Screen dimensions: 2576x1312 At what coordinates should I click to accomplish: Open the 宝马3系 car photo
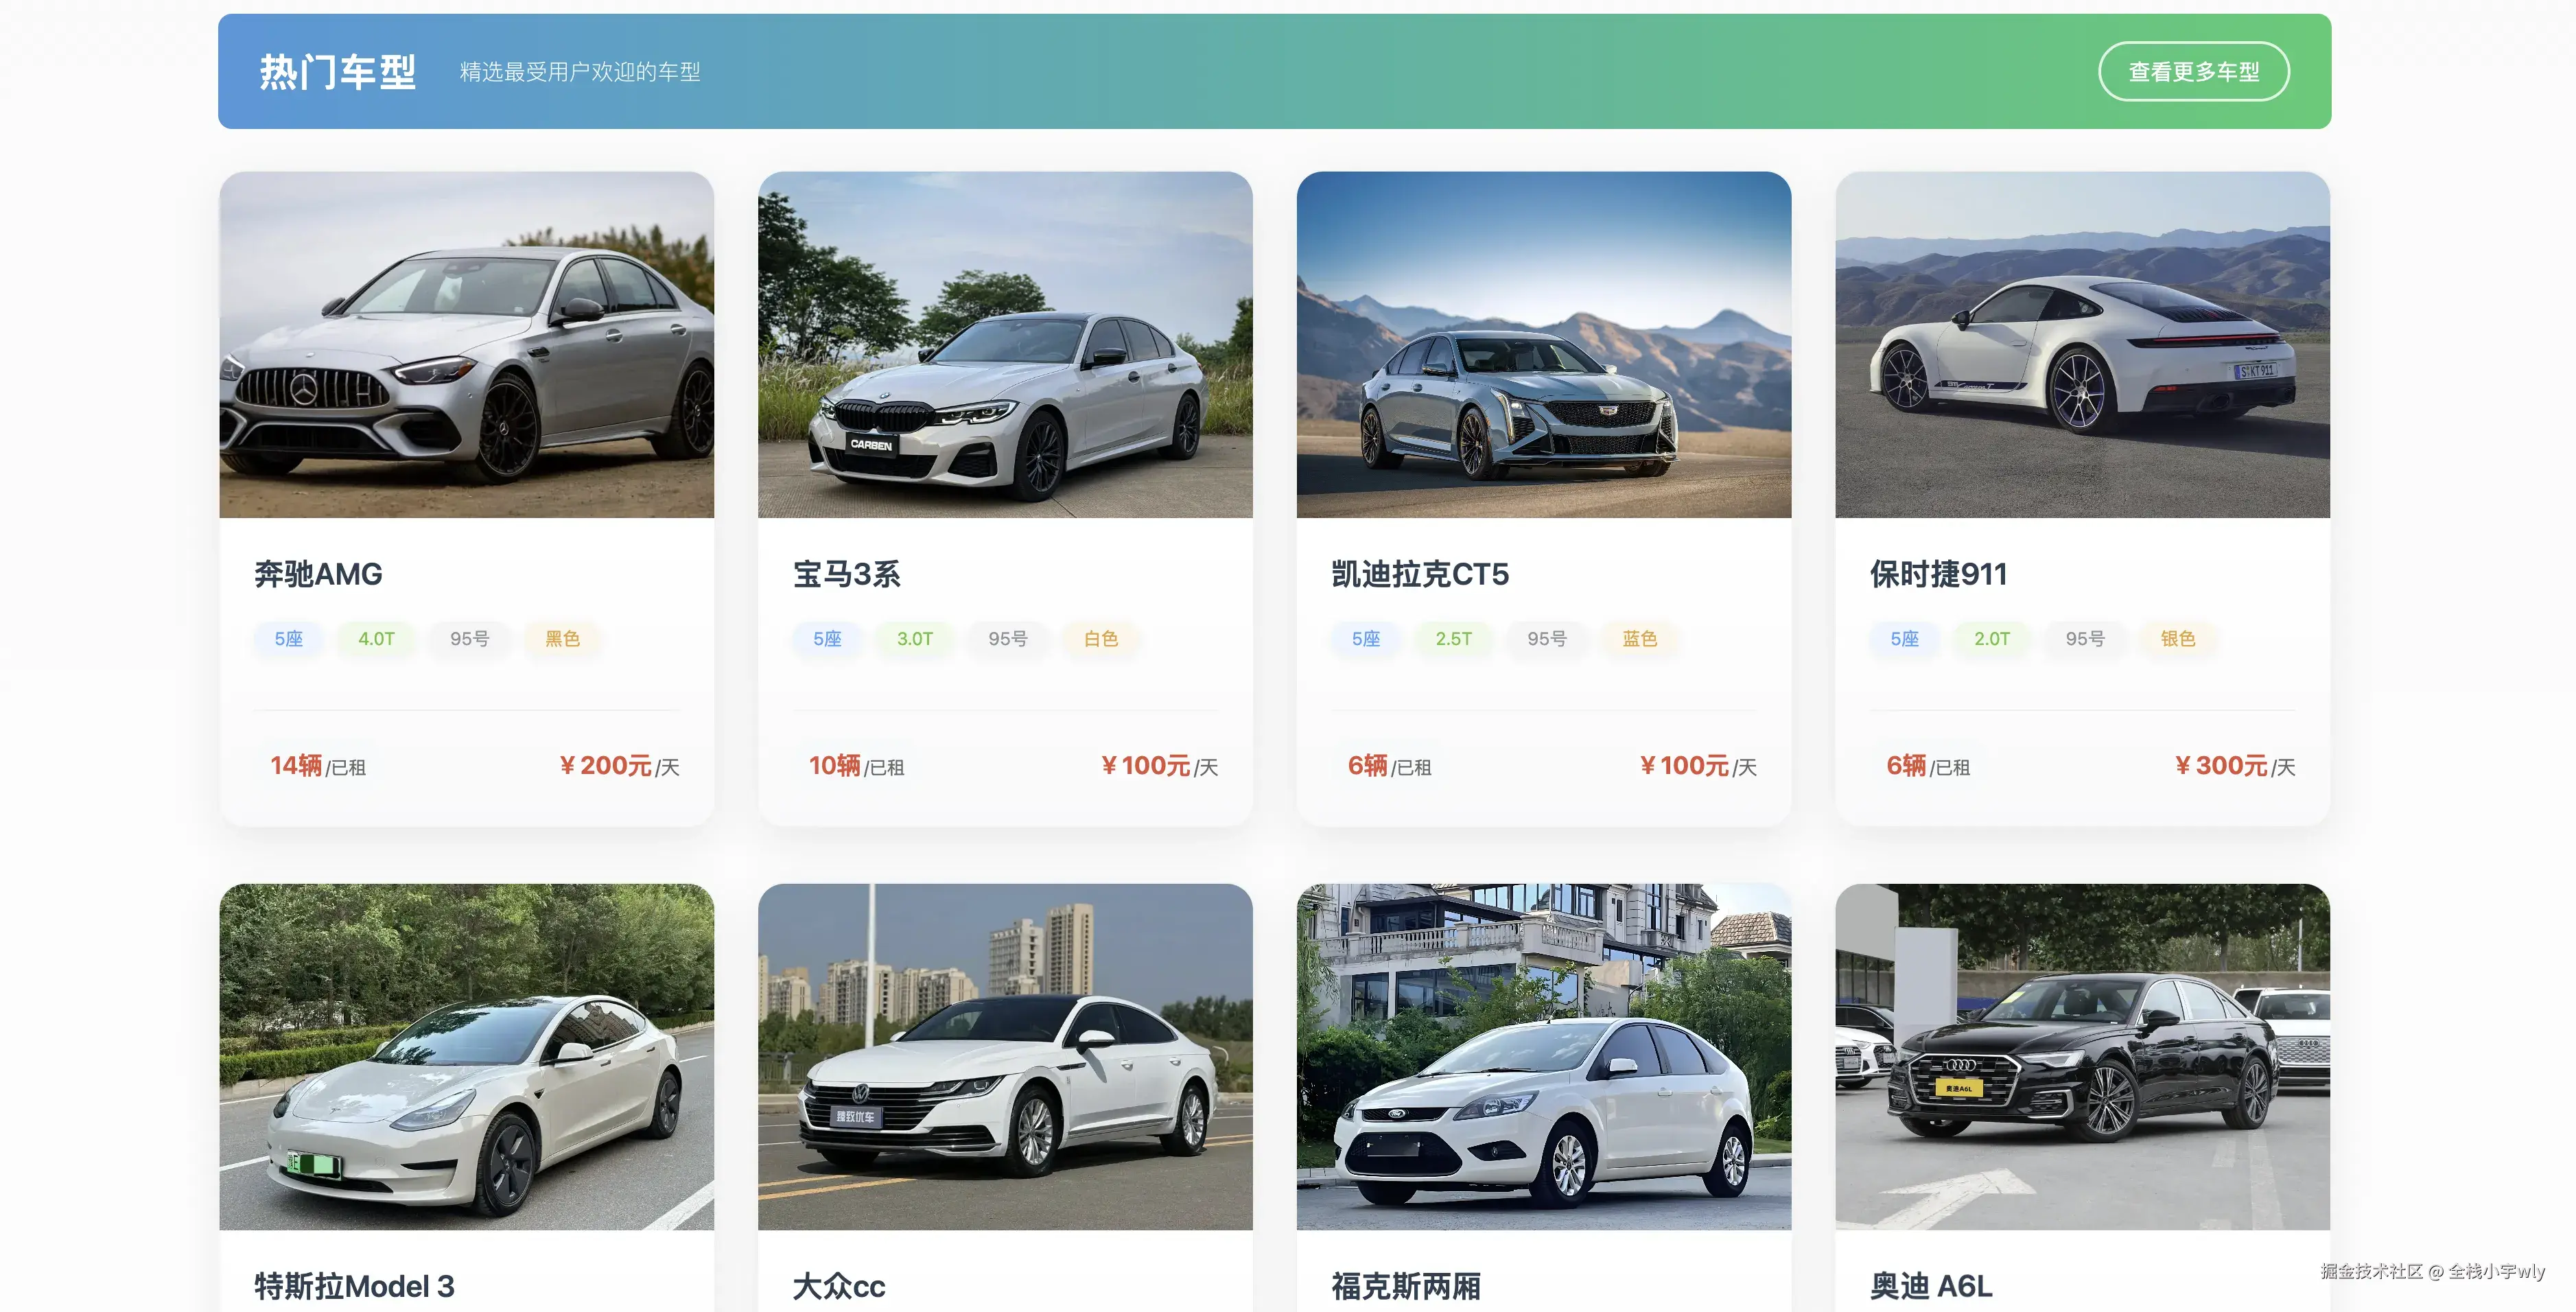click(x=1005, y=344)
